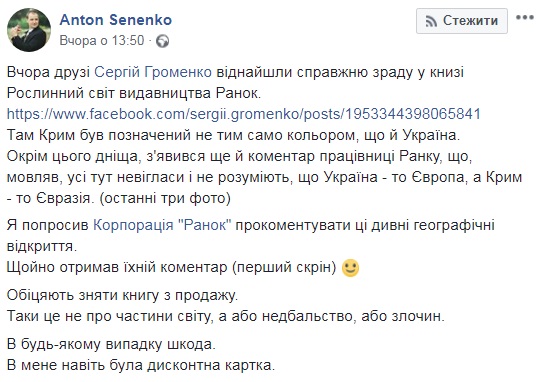Open the three-dot post options menu
538x382 pixels.
tap(525, 17)
